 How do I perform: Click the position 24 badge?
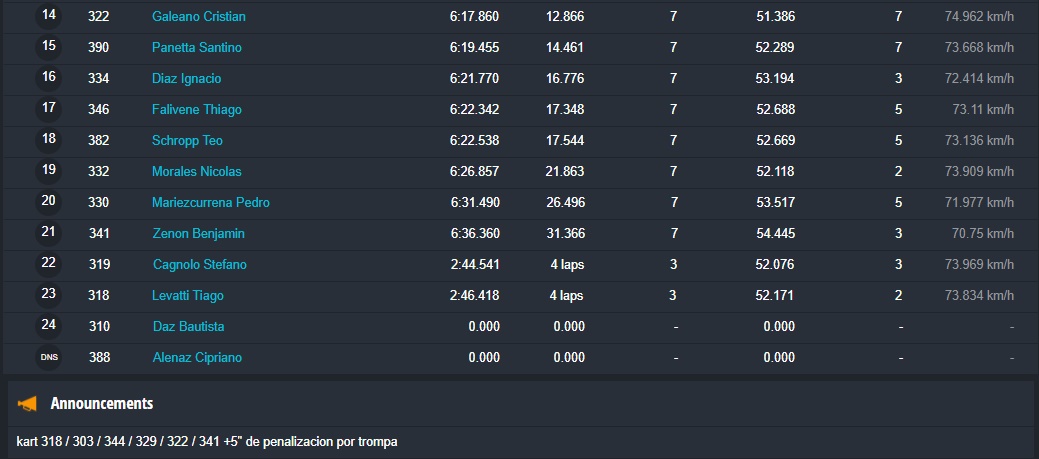pos(49,325)
